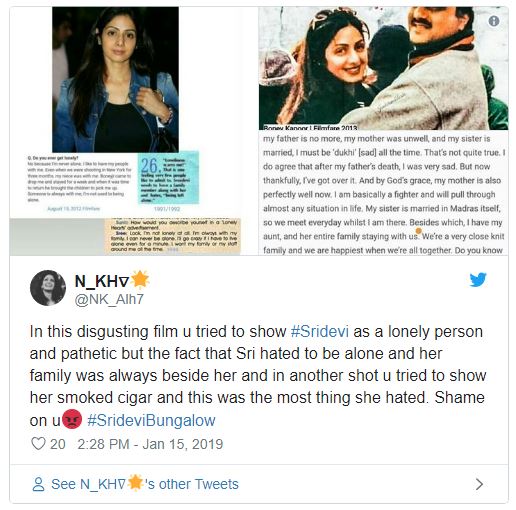The width and height of the screenshot is (516, 510).
Task: Expand other tweets using the right chevron arrow
Action: pos(479,484)
